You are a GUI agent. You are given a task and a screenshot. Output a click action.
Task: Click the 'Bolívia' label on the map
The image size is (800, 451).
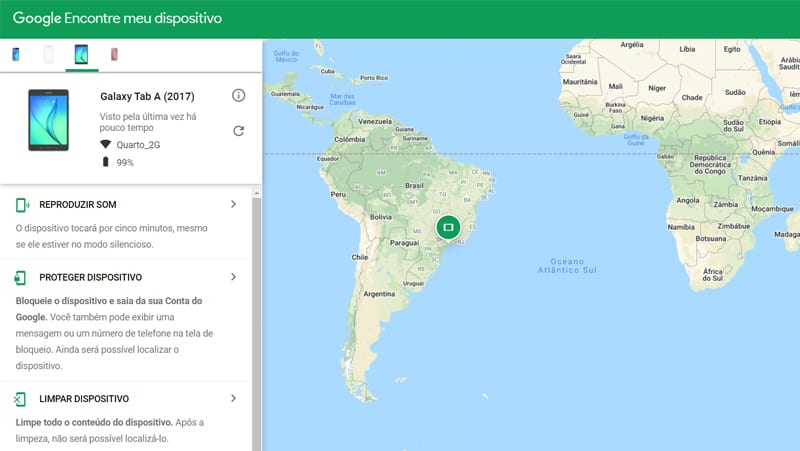381,217
